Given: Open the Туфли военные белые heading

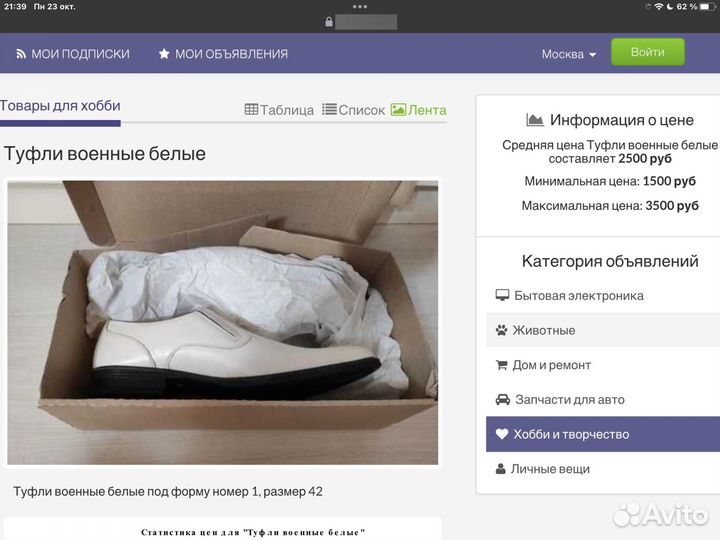Looking at the screenshot, I should click(x=105, y=153).
